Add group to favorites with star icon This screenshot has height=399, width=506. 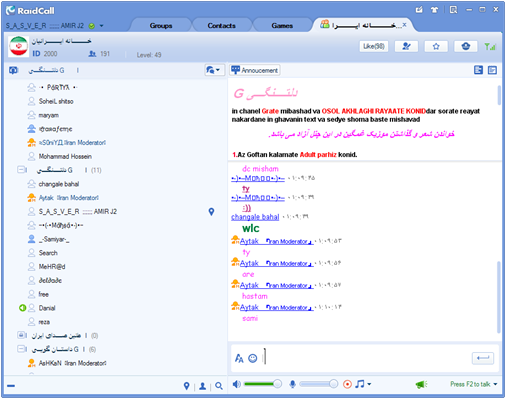436,46
